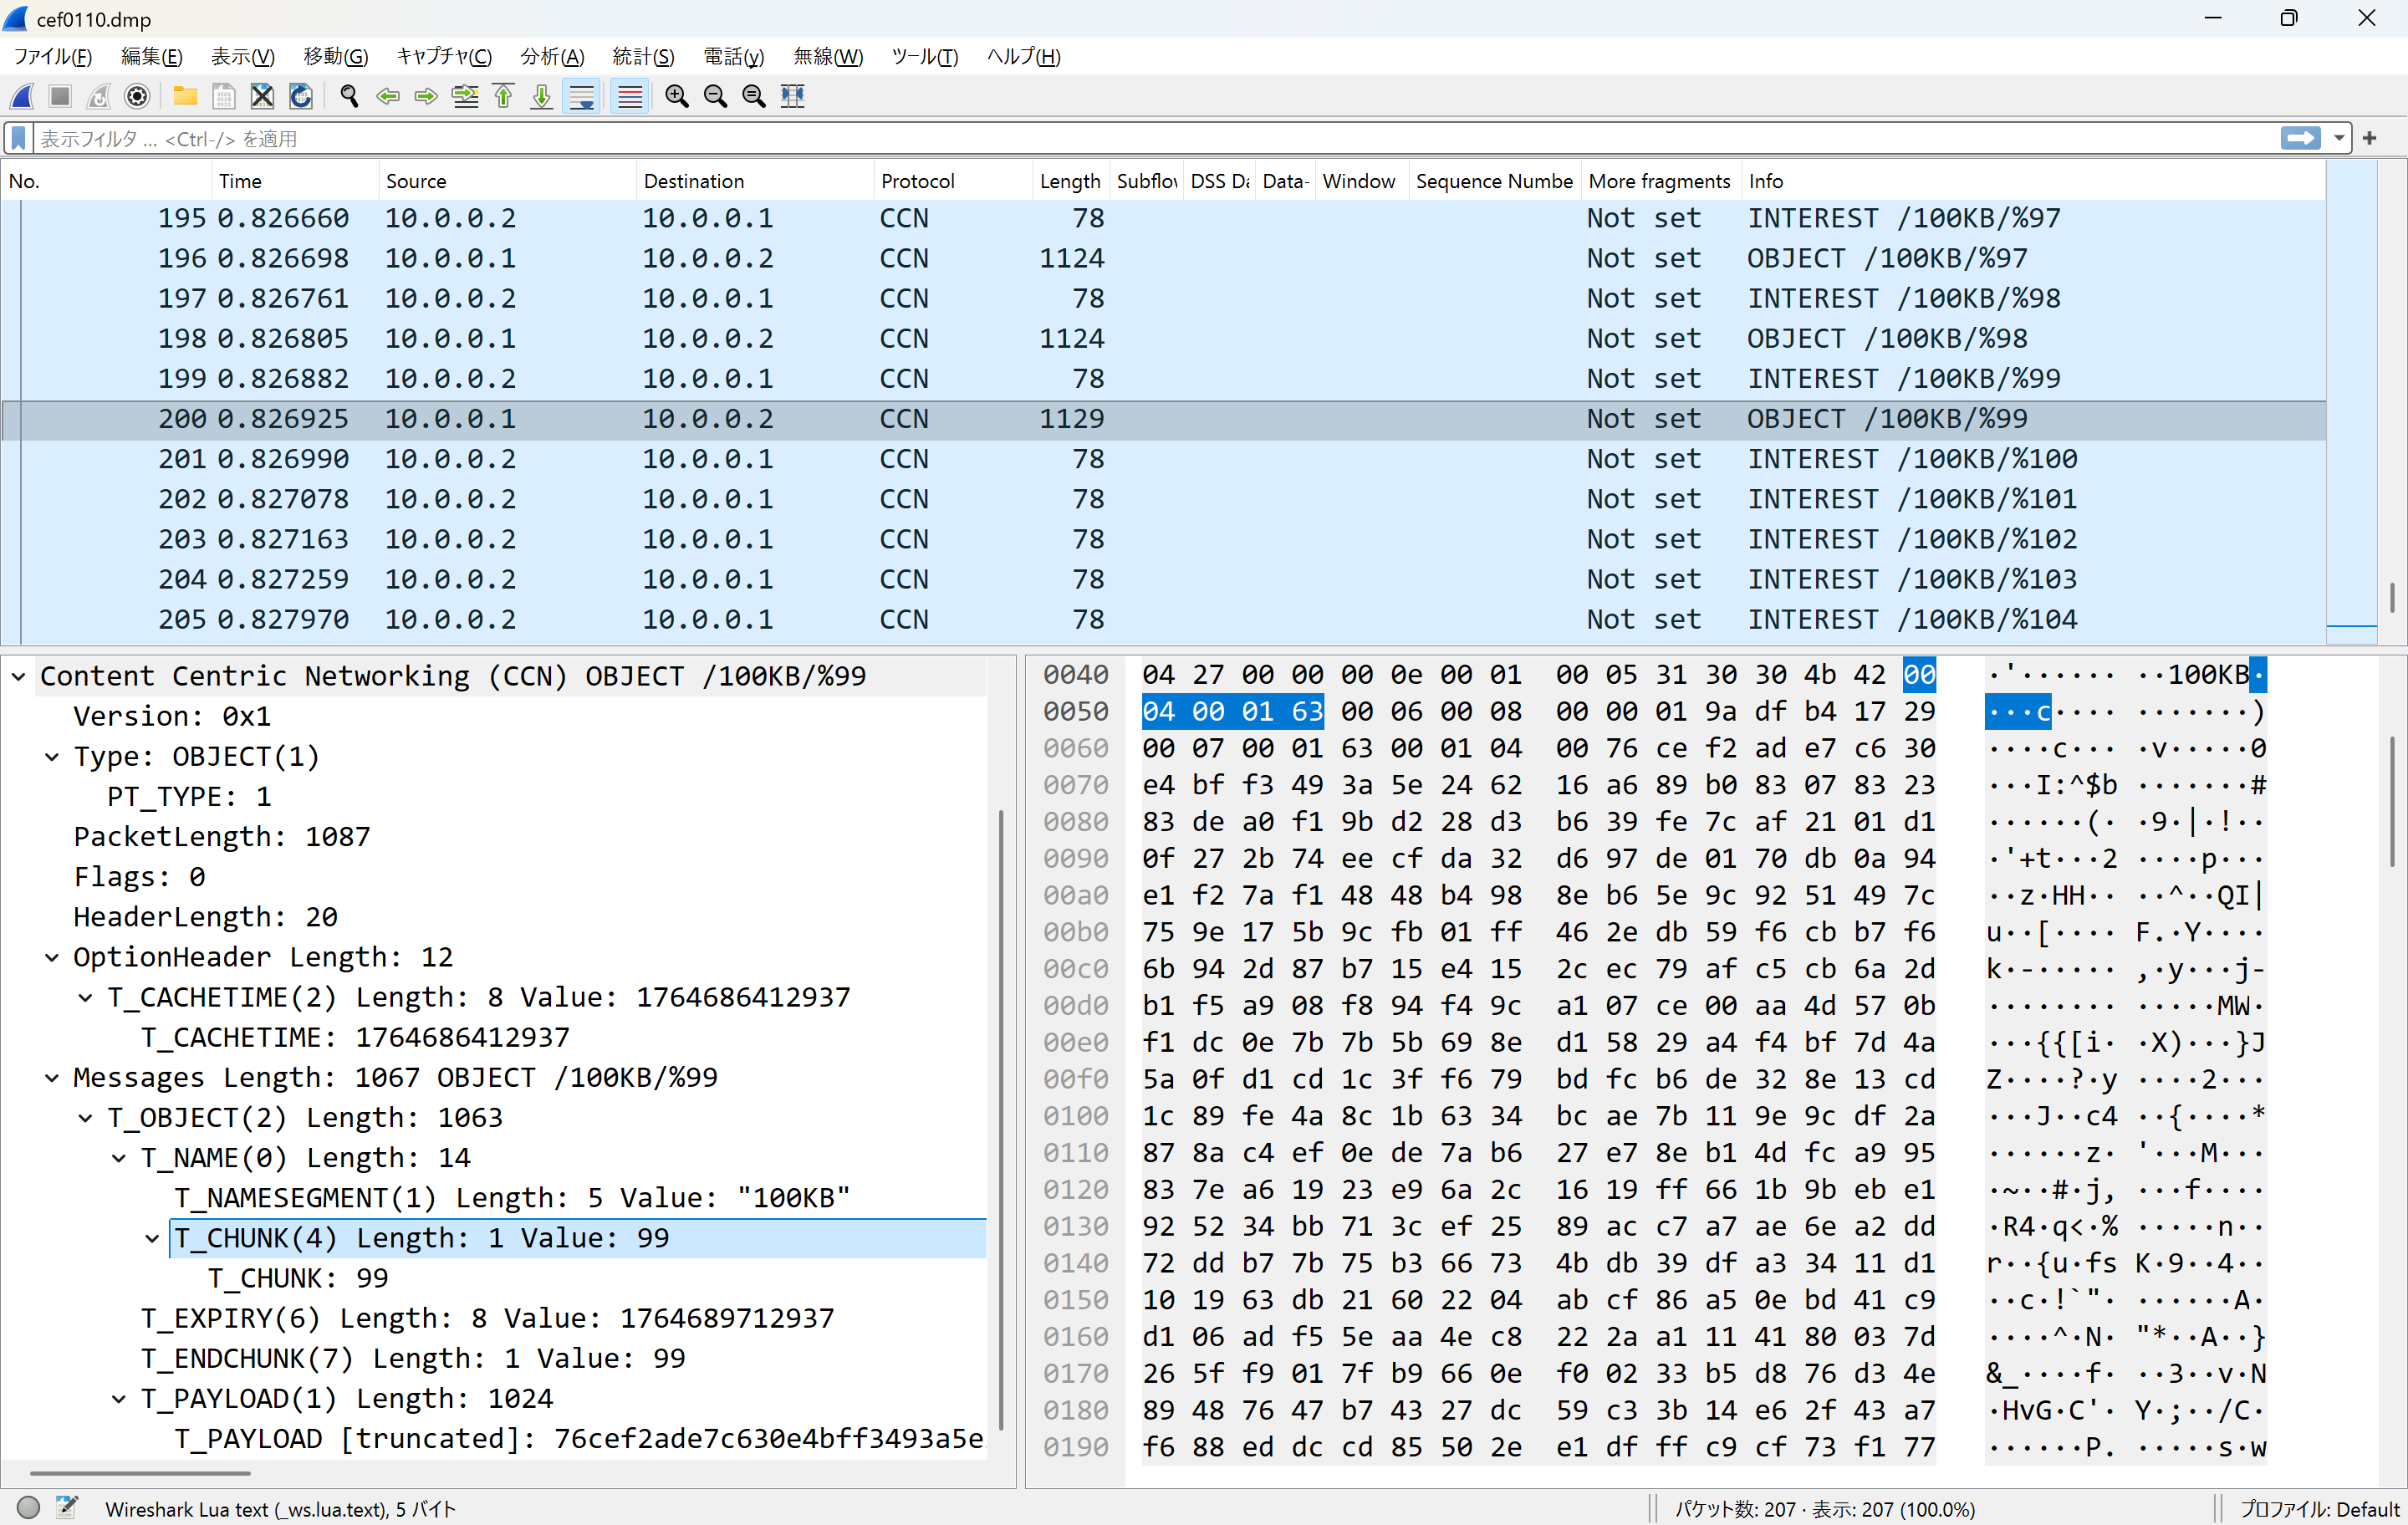The height and width of the screenshot is (1525, 2408).
Task: Click the open capture file folder icon
Action: coord(185,96)
